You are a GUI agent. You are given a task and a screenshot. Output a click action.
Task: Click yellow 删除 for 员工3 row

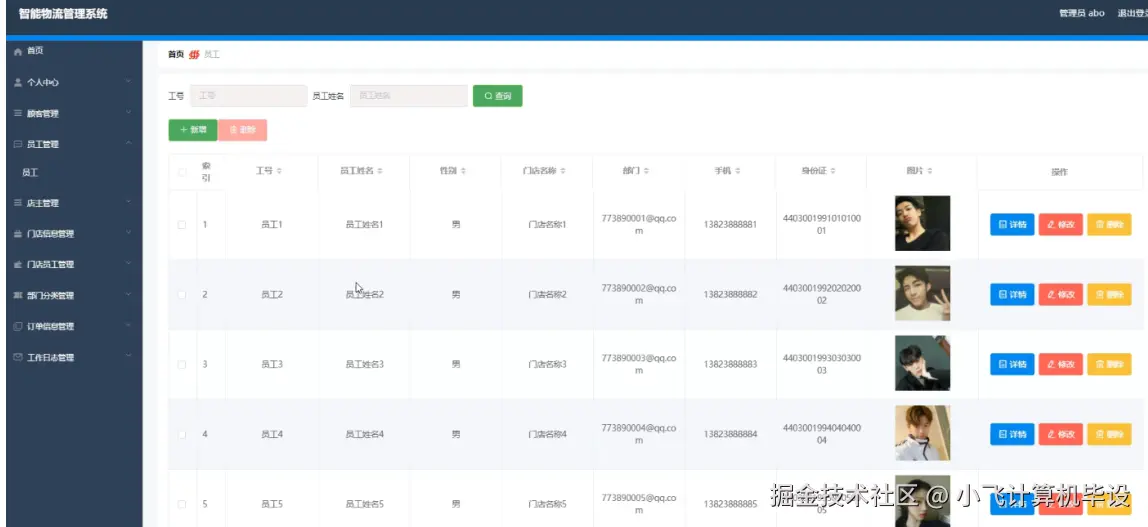[x=1109, y=365]
